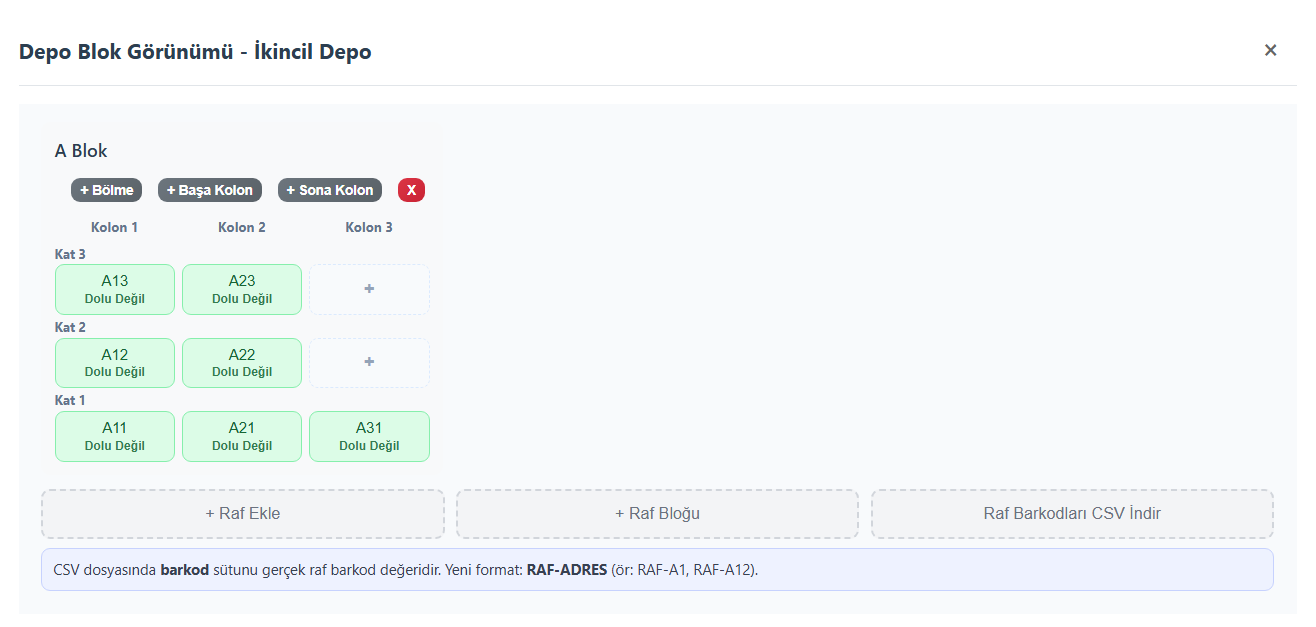Click the red X delete block button
Viewport: 1316px width, 627px height.
[411, 190]
